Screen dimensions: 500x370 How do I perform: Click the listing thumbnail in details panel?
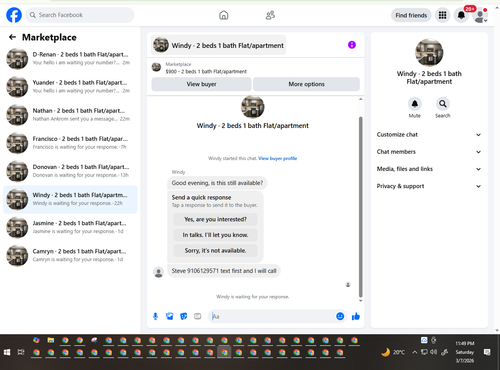429,52
